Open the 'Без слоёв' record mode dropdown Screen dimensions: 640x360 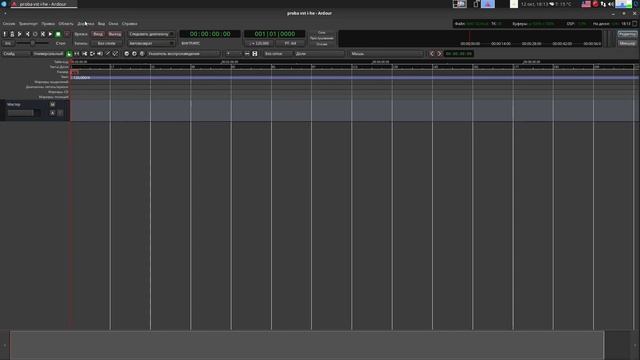coord(107,43)
